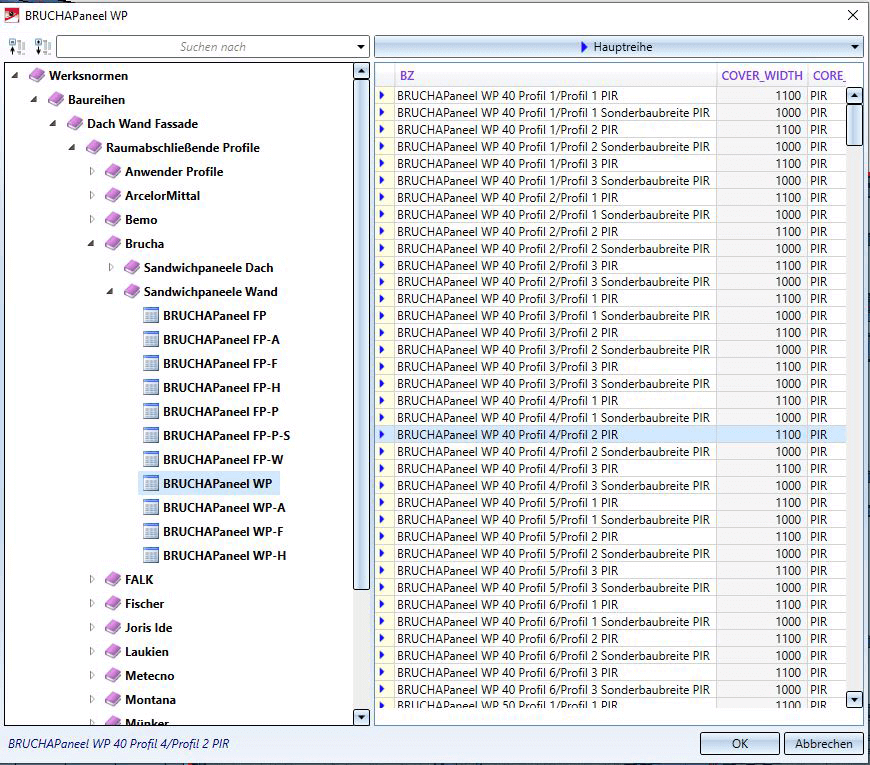Click the table's vertical scrollbar thumb

854,125
